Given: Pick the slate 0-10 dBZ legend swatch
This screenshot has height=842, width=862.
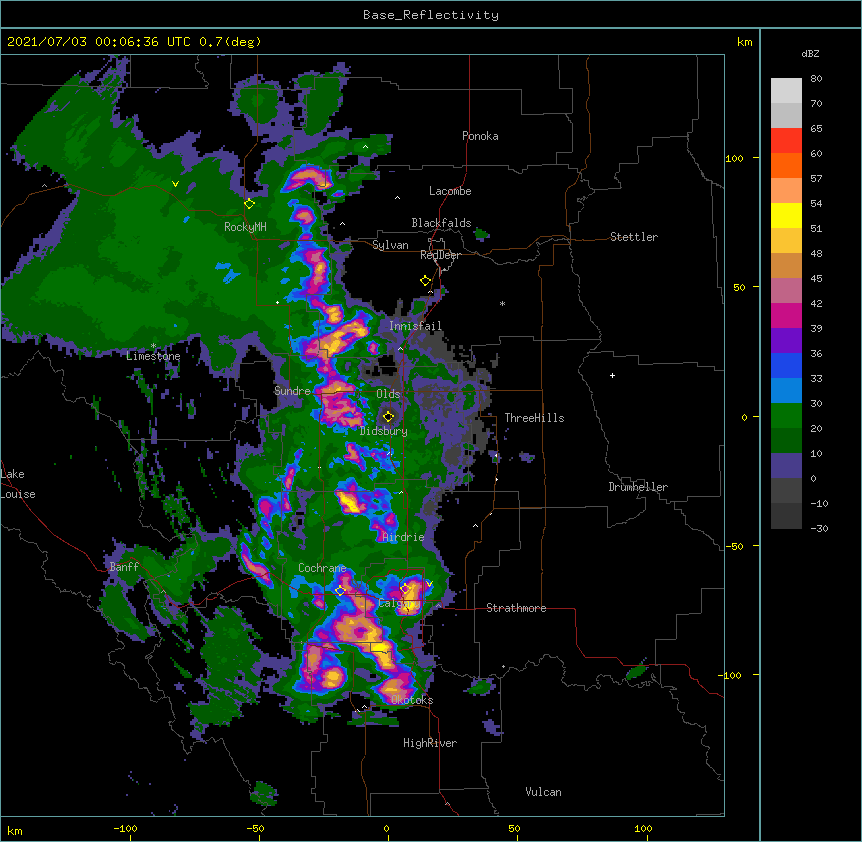Looking at the screenshot, I should 786,466.
